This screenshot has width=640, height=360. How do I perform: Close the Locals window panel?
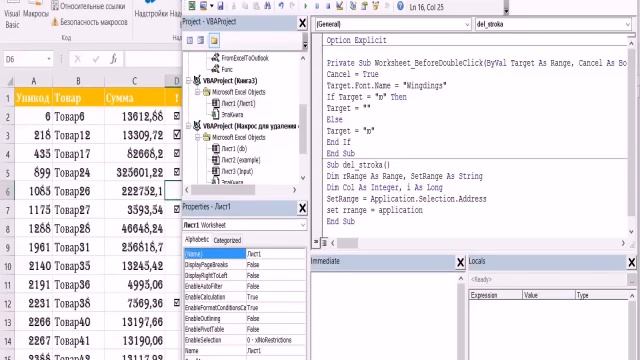[x=631, y=262]
